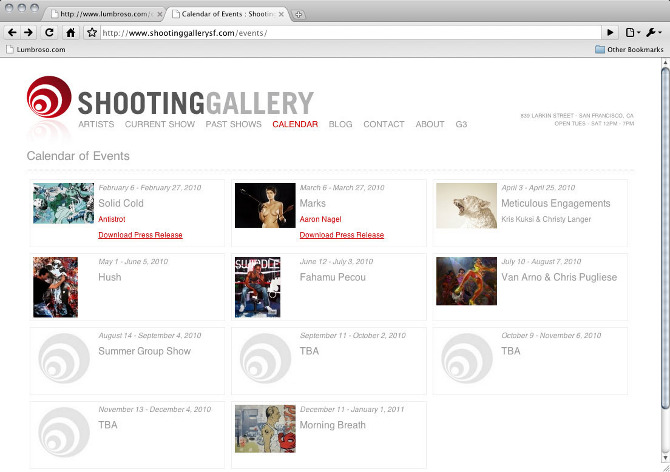Click the Aaron Nagel artist link
The width and height of the screenshot is (670, 472).
pyautogui.click(x=320, y=219)
